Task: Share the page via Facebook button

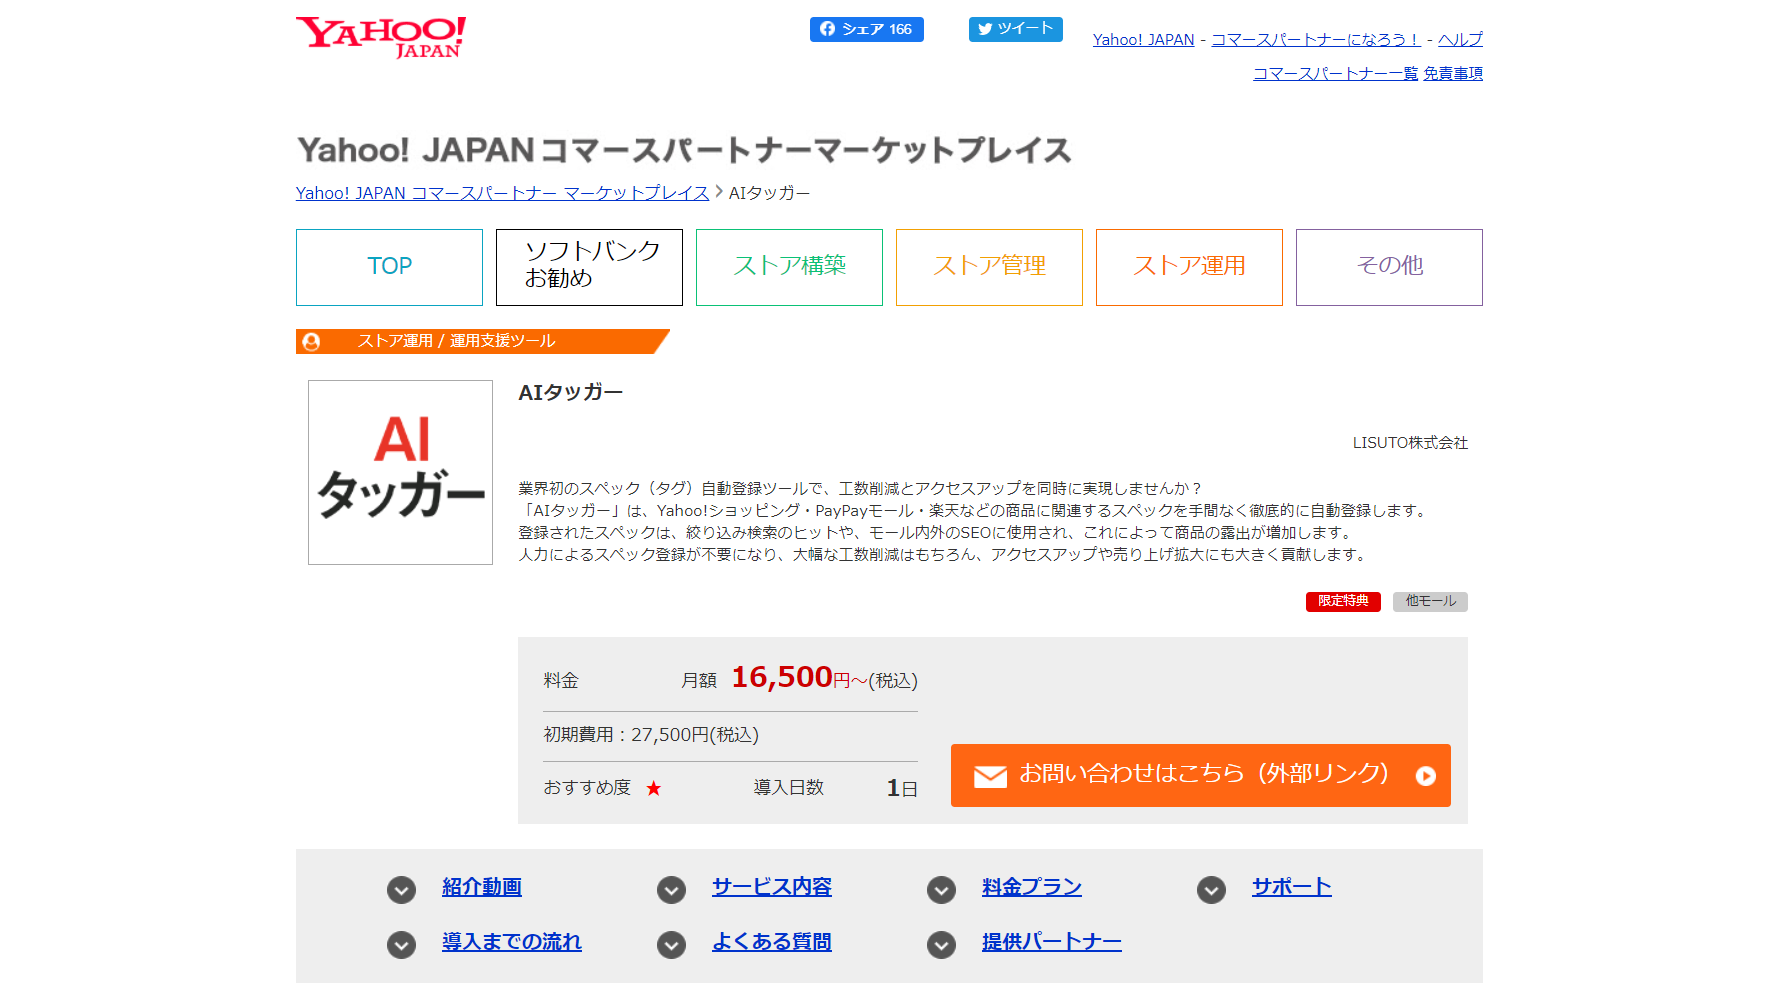Action: [x=866, y=29]
